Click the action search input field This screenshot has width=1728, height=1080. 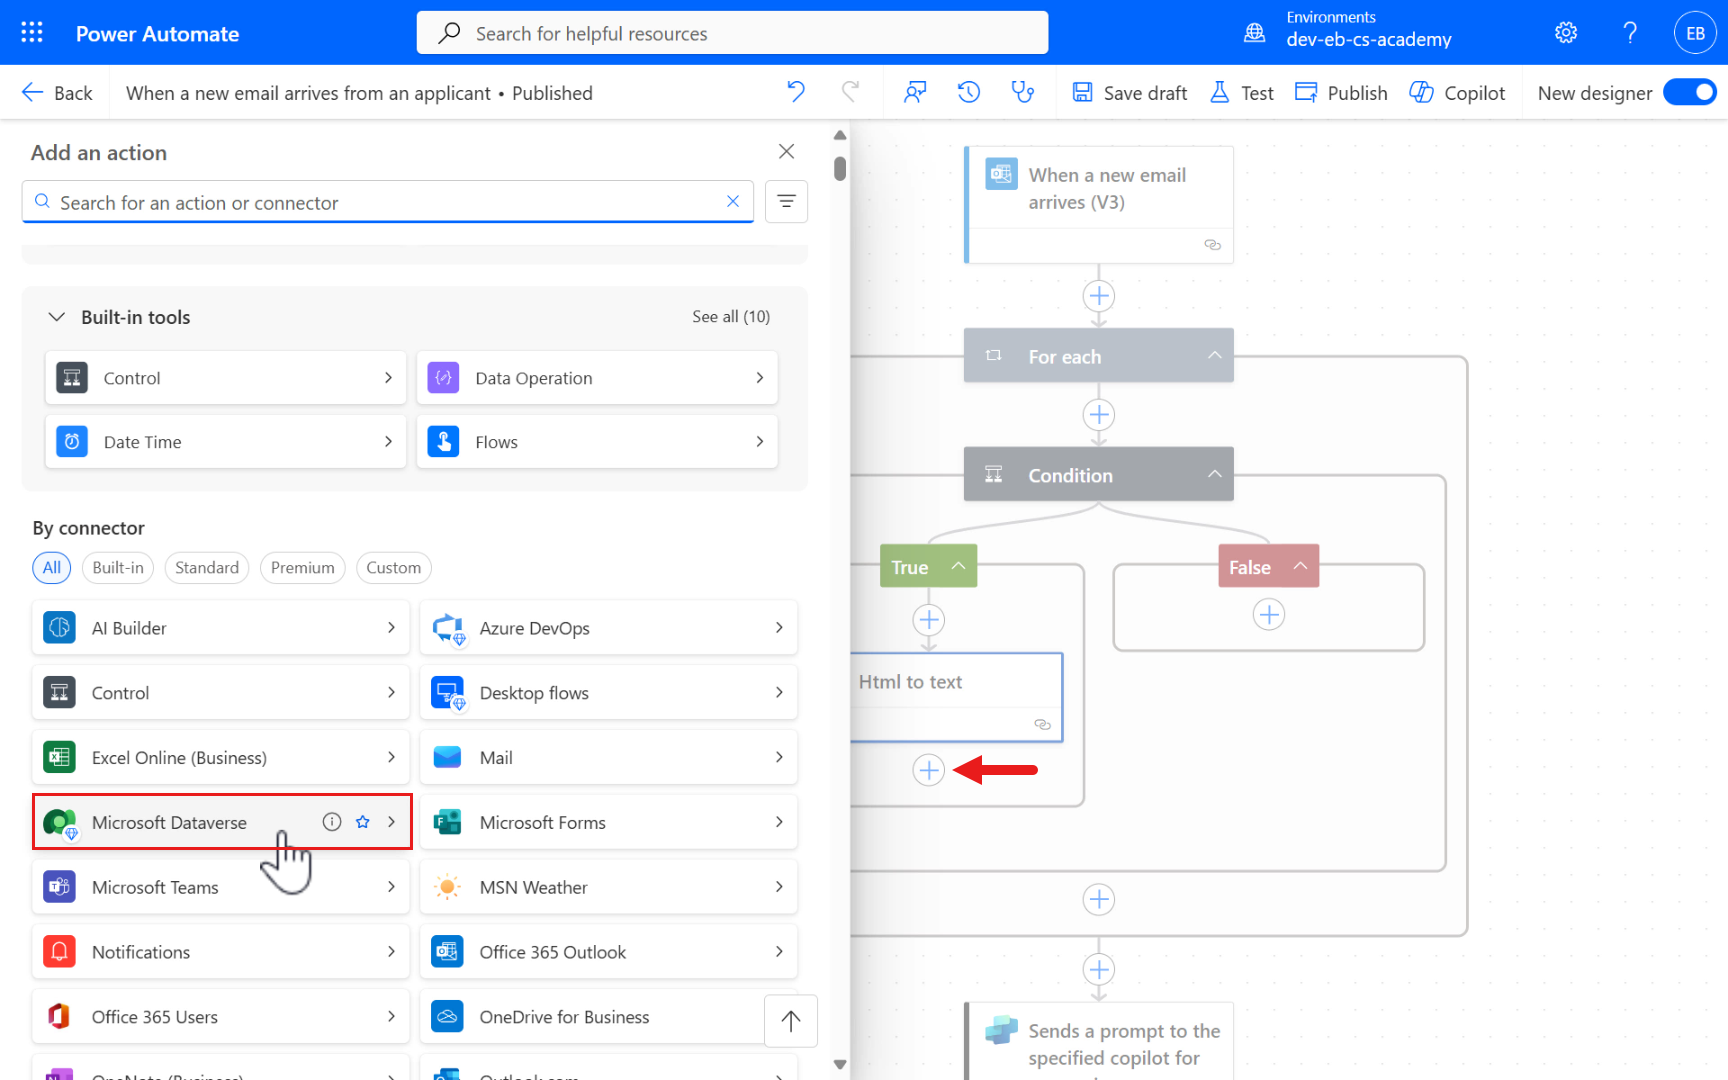pyautogui.click(x=385, y=203)
